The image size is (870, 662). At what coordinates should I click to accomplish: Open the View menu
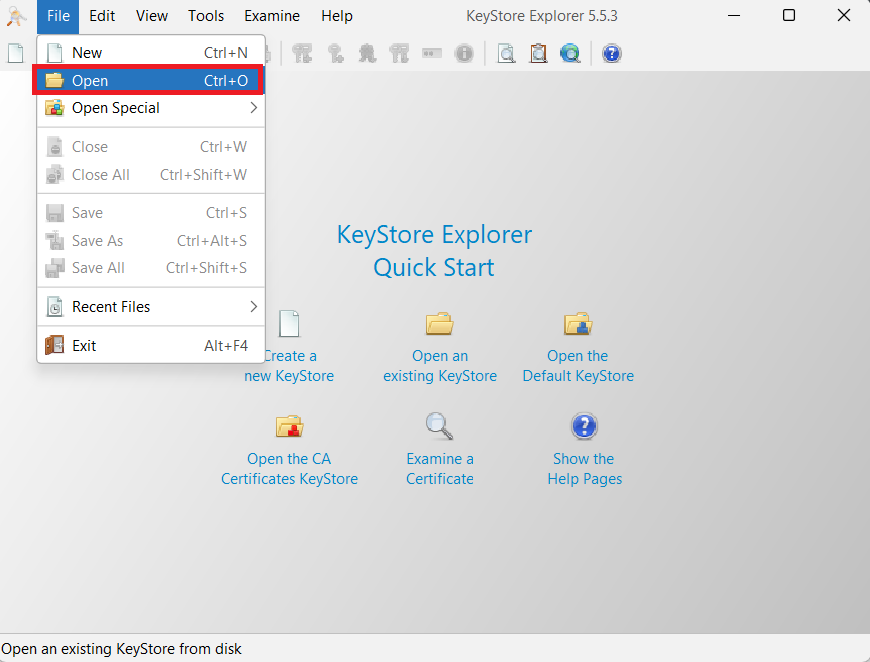[x=152, y=16]
